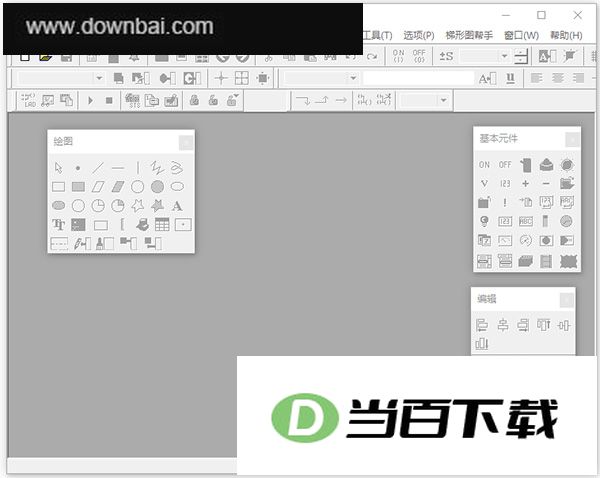Add the ABC text display component in row four
This screenshot has height=478, width=600.
pos(525,221)
